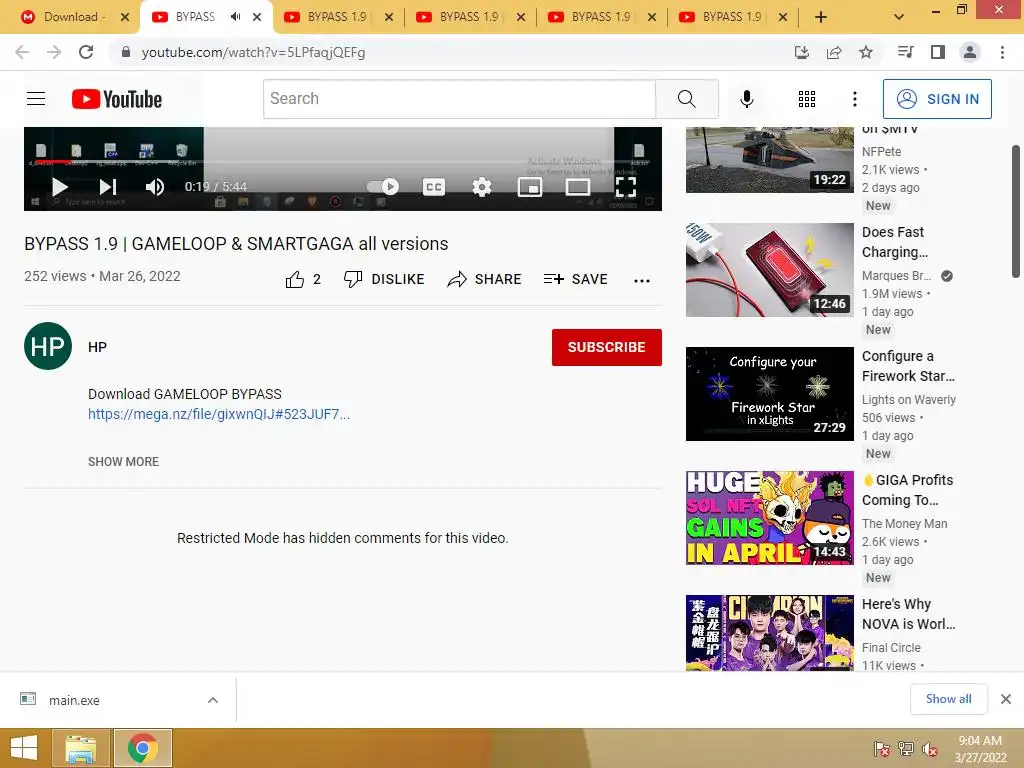
Task: Go forward in browser history
Action: point(54,52)
